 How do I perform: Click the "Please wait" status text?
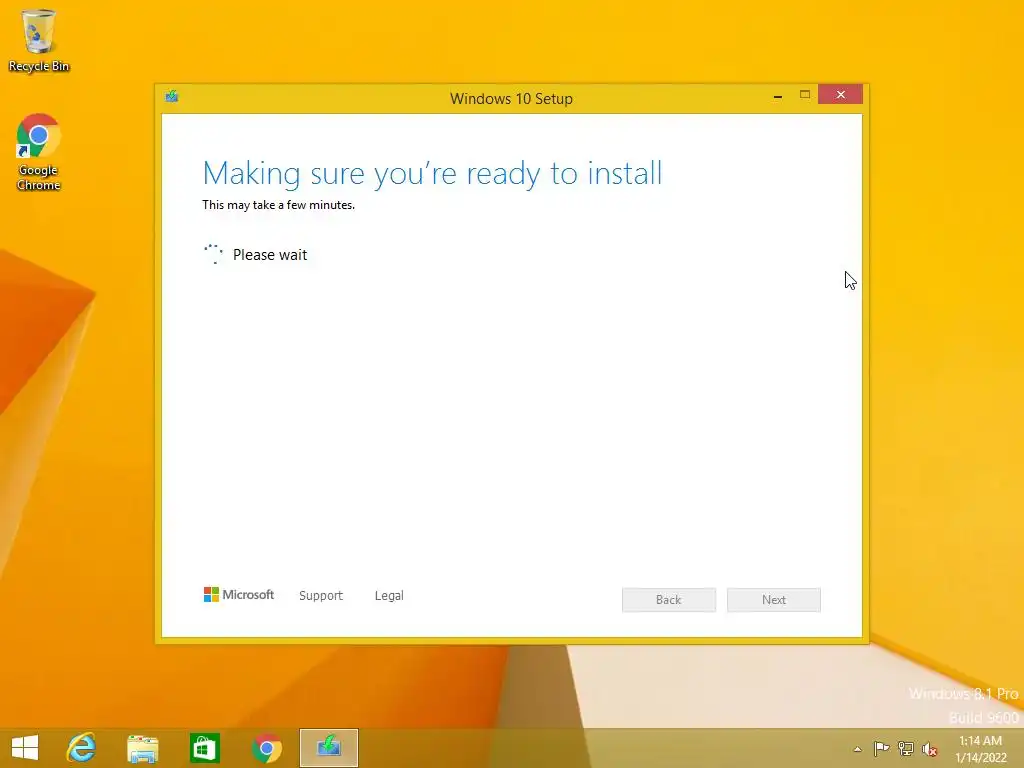tap(270, 255)
